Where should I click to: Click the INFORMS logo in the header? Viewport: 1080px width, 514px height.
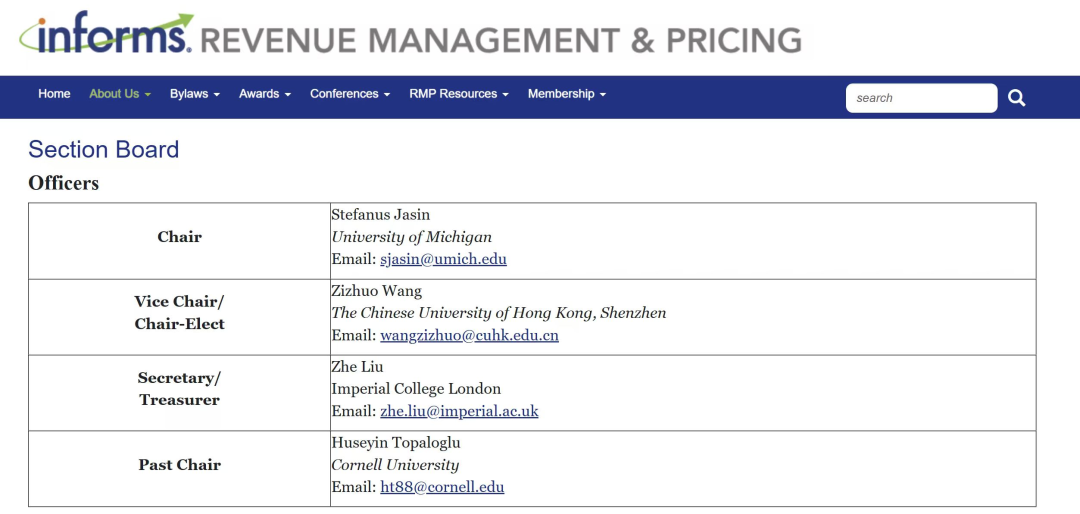(x=106, y=36)
